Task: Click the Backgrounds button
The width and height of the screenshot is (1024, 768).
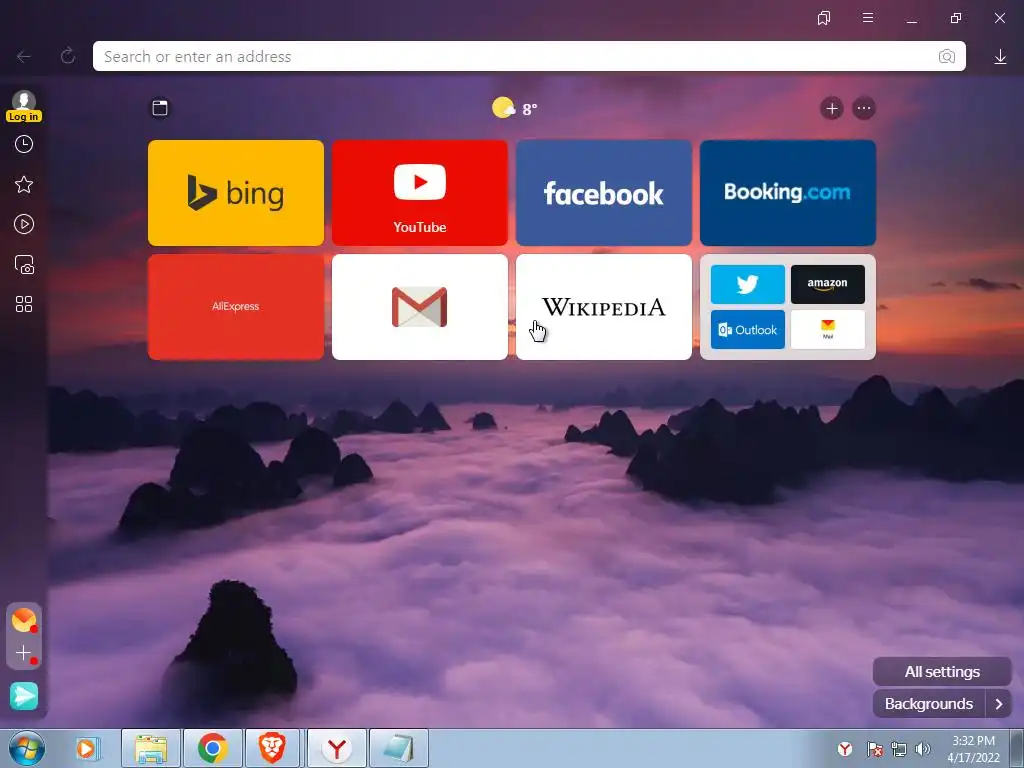Action: click(929, 704)
